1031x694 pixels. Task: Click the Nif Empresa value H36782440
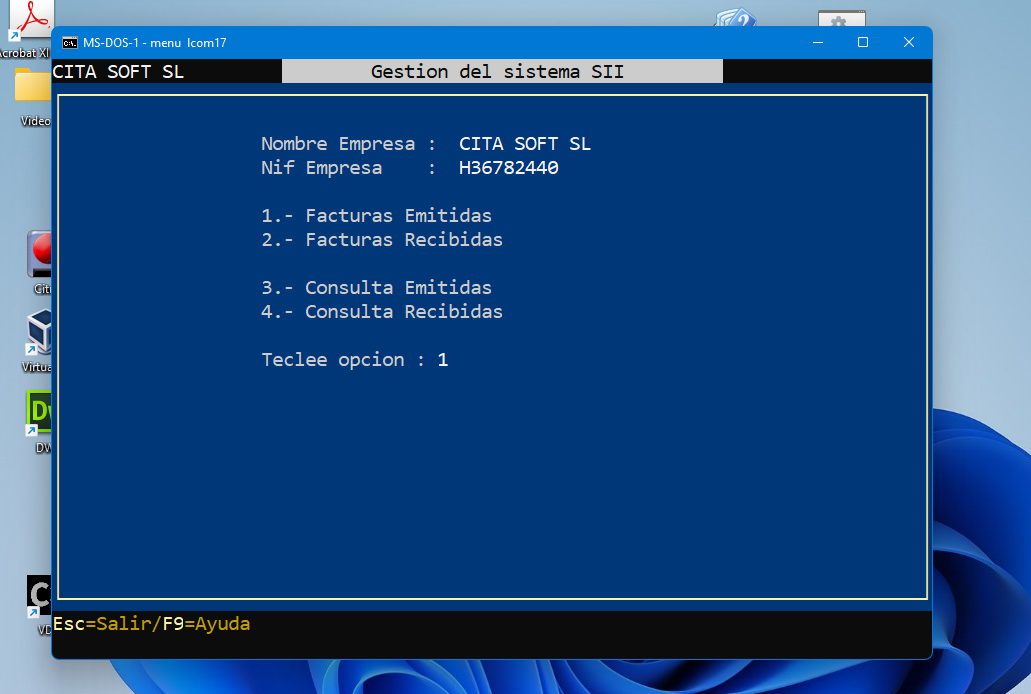[511, 167]
